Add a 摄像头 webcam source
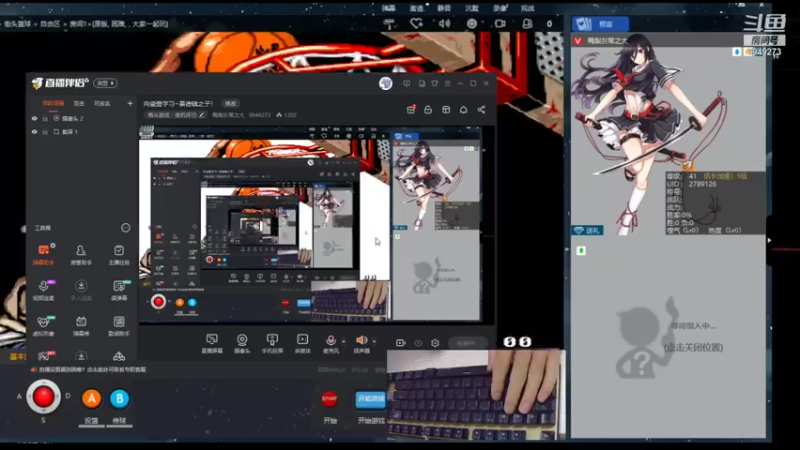The image size is (800, 450). pyautogui.click(x=242, y=343)
